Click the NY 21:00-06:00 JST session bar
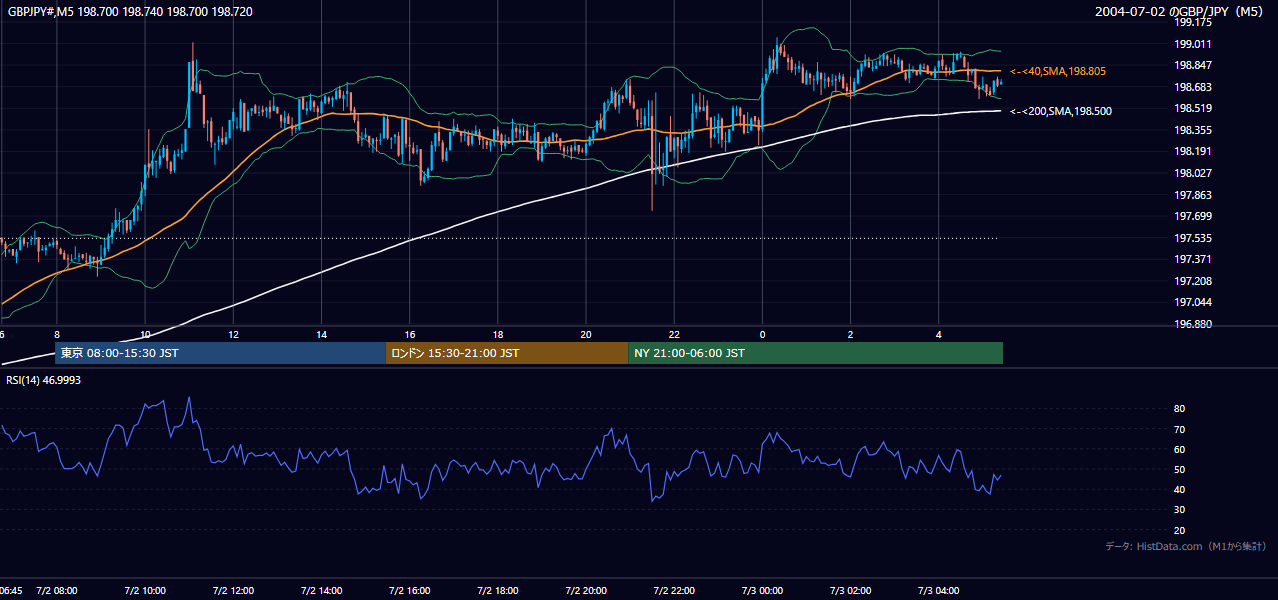Image resolution: width=1278 pixels, height=600 pixels. (815, 353)
